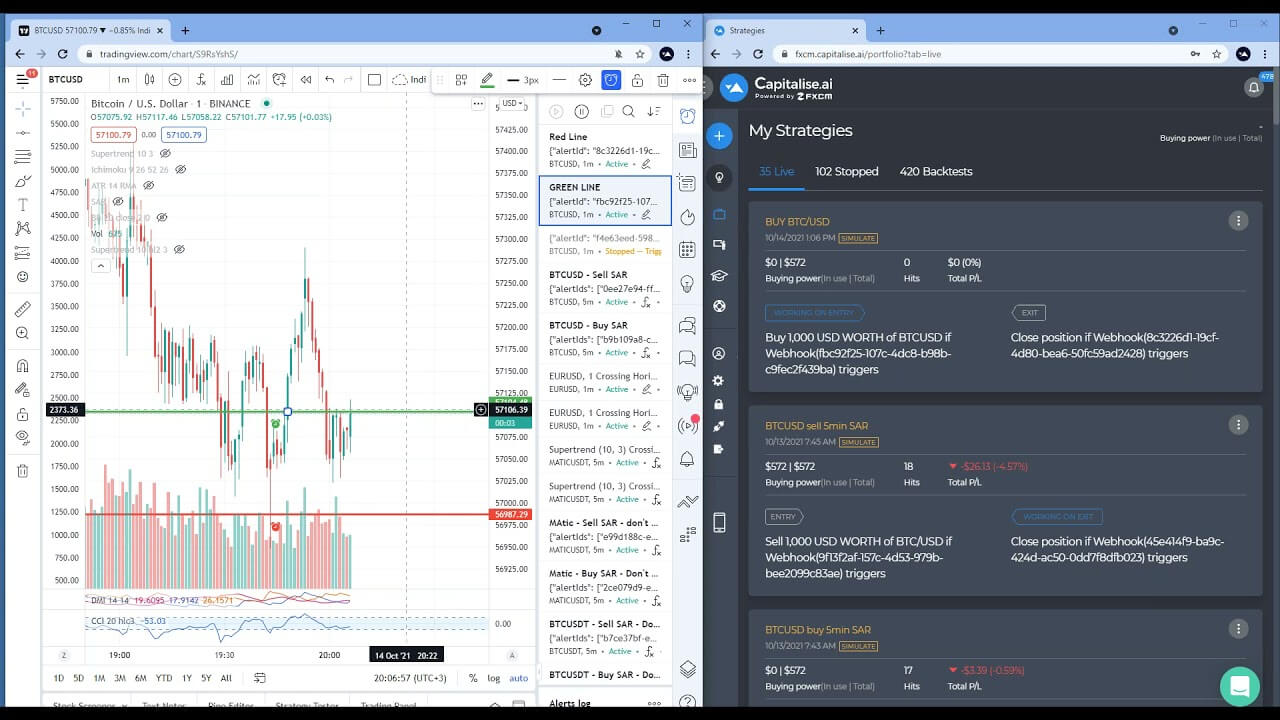Screen dimensions: 1280x720
Task: Open the line style dropdown
Action: click(559, 80)
